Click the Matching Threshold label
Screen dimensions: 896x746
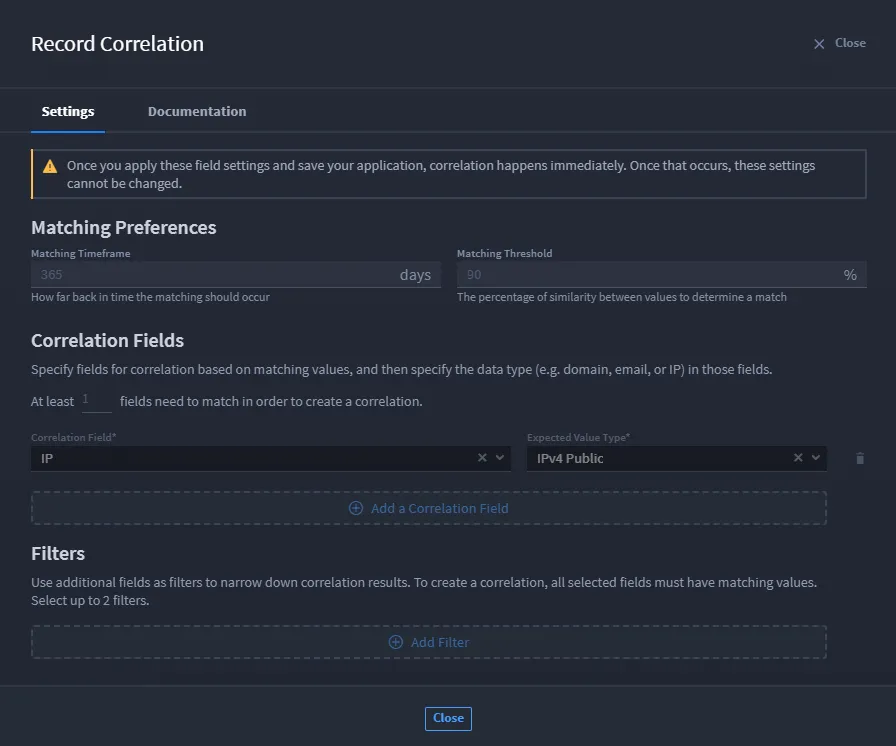[505, 253]
